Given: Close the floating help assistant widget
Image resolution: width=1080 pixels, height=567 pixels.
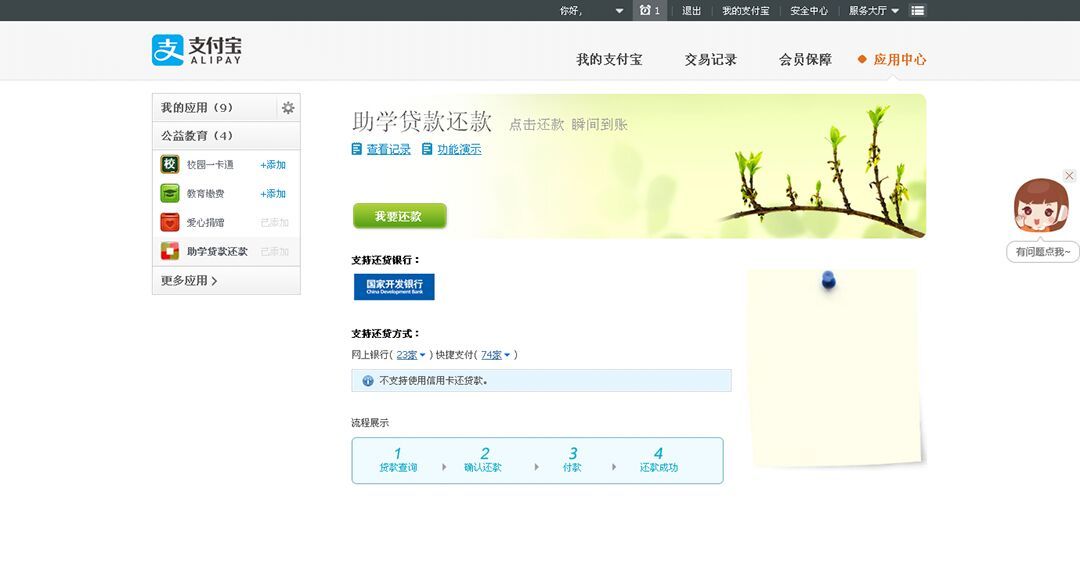Looking at the screenshot, I should (1069, 176).
